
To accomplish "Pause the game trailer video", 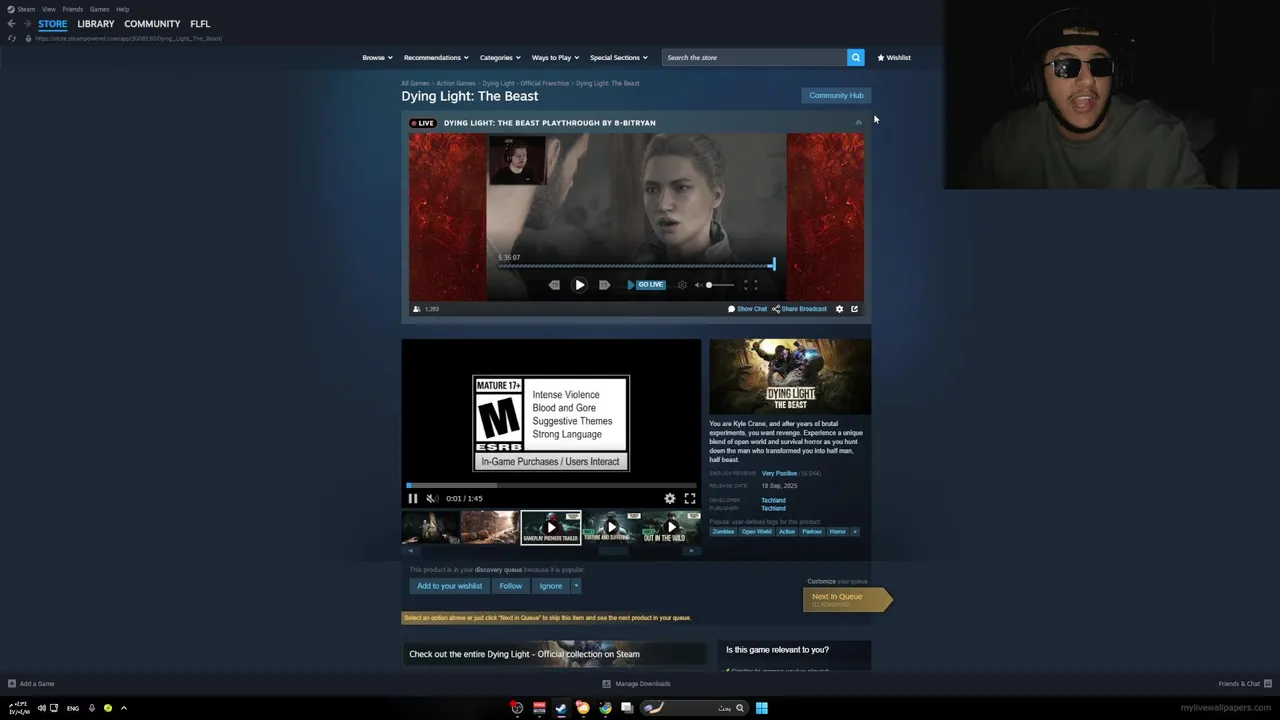I will (412, 498).
